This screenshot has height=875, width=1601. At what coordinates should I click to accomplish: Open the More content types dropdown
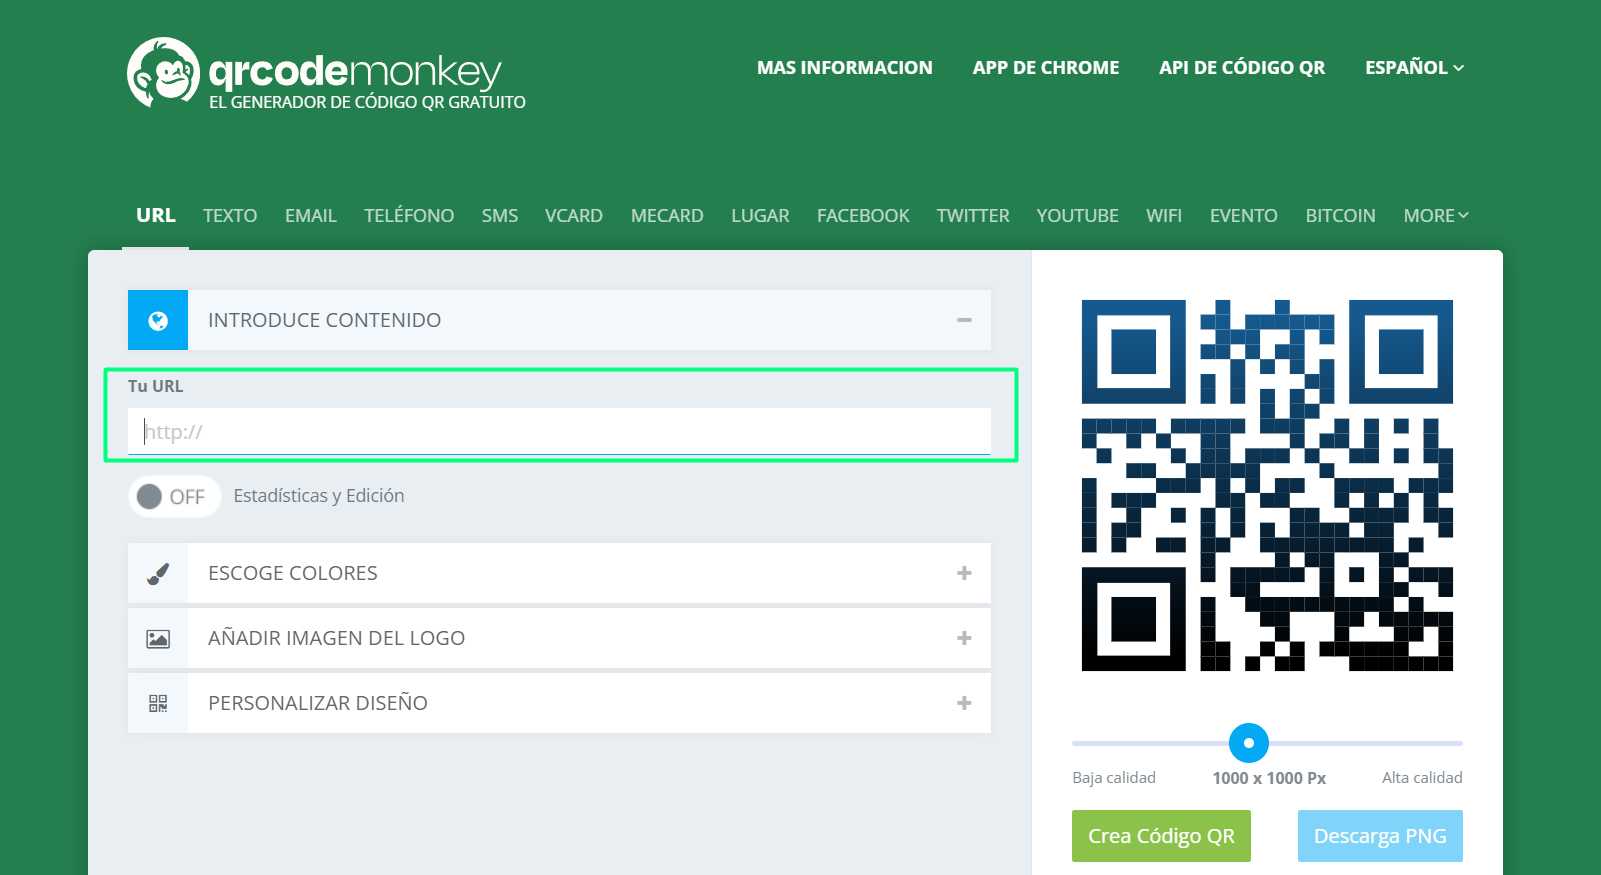click(x=1436, y=215)
